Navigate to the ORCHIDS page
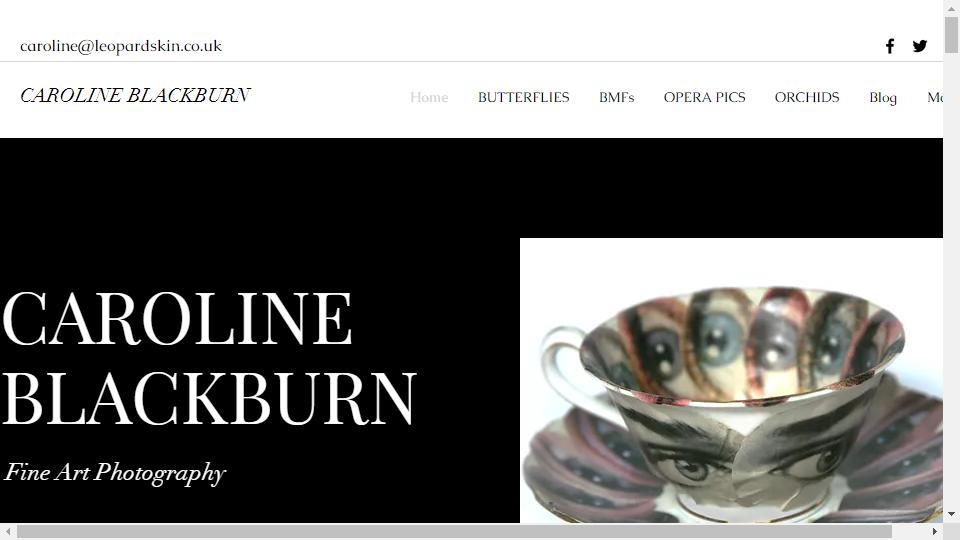 [807, 97]
